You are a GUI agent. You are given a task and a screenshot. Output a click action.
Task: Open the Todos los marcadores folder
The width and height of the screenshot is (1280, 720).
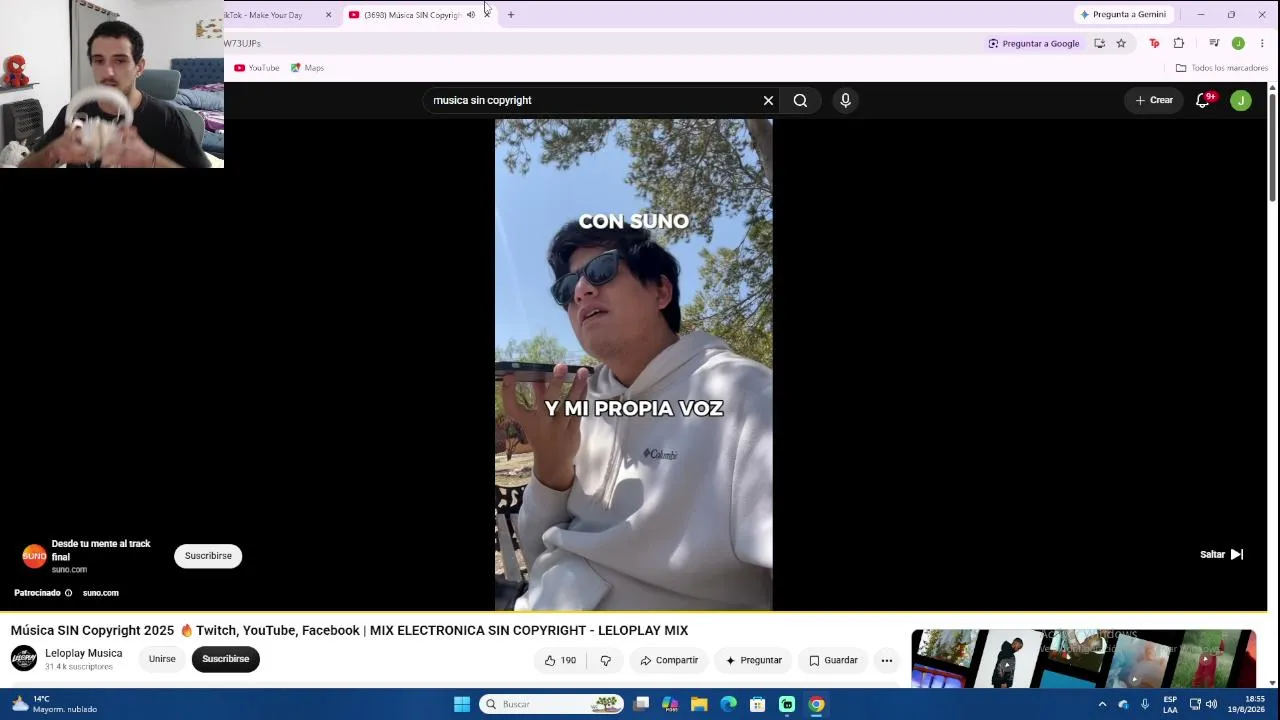click(1222, 68)
